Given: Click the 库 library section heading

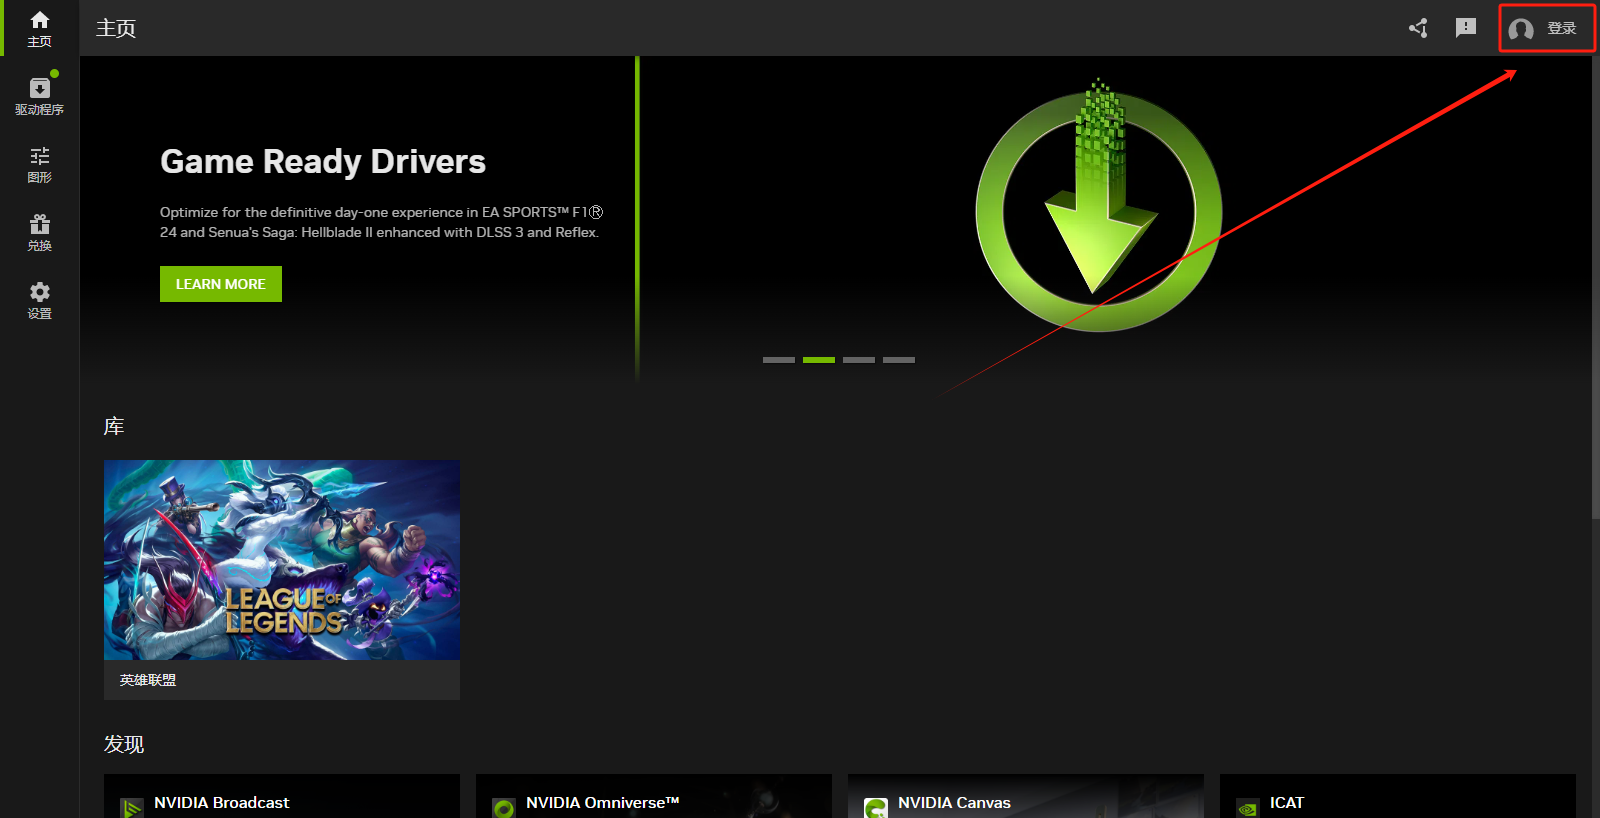Looking at the screenshot, I should (x=114, y=427).
